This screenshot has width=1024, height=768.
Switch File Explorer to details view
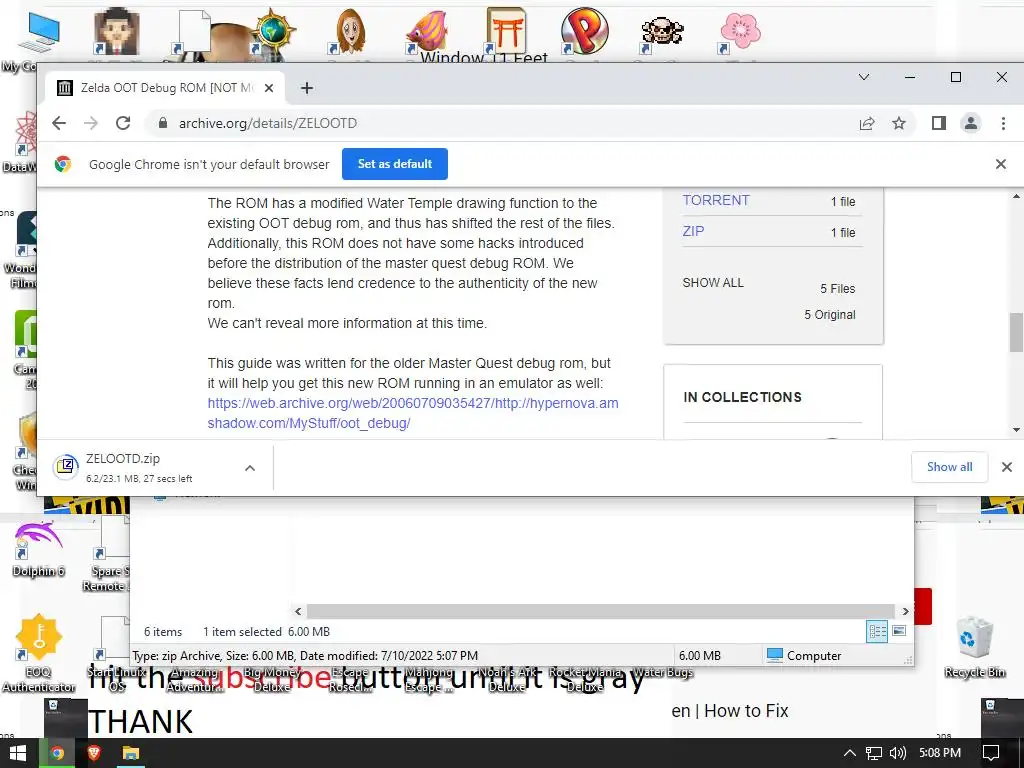(877, 631)
